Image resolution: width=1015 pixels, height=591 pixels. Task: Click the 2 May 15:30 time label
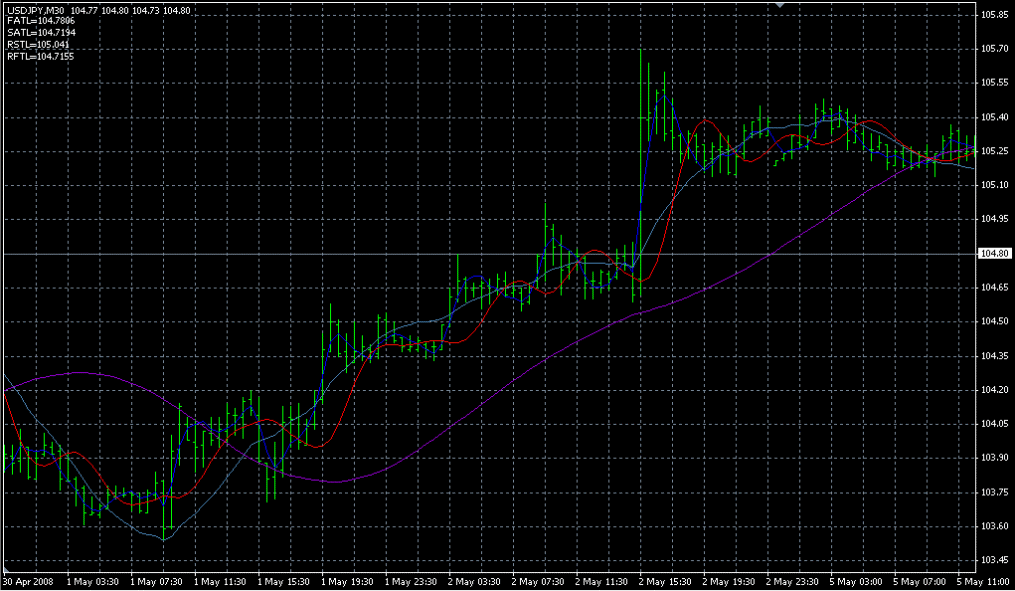669,581
